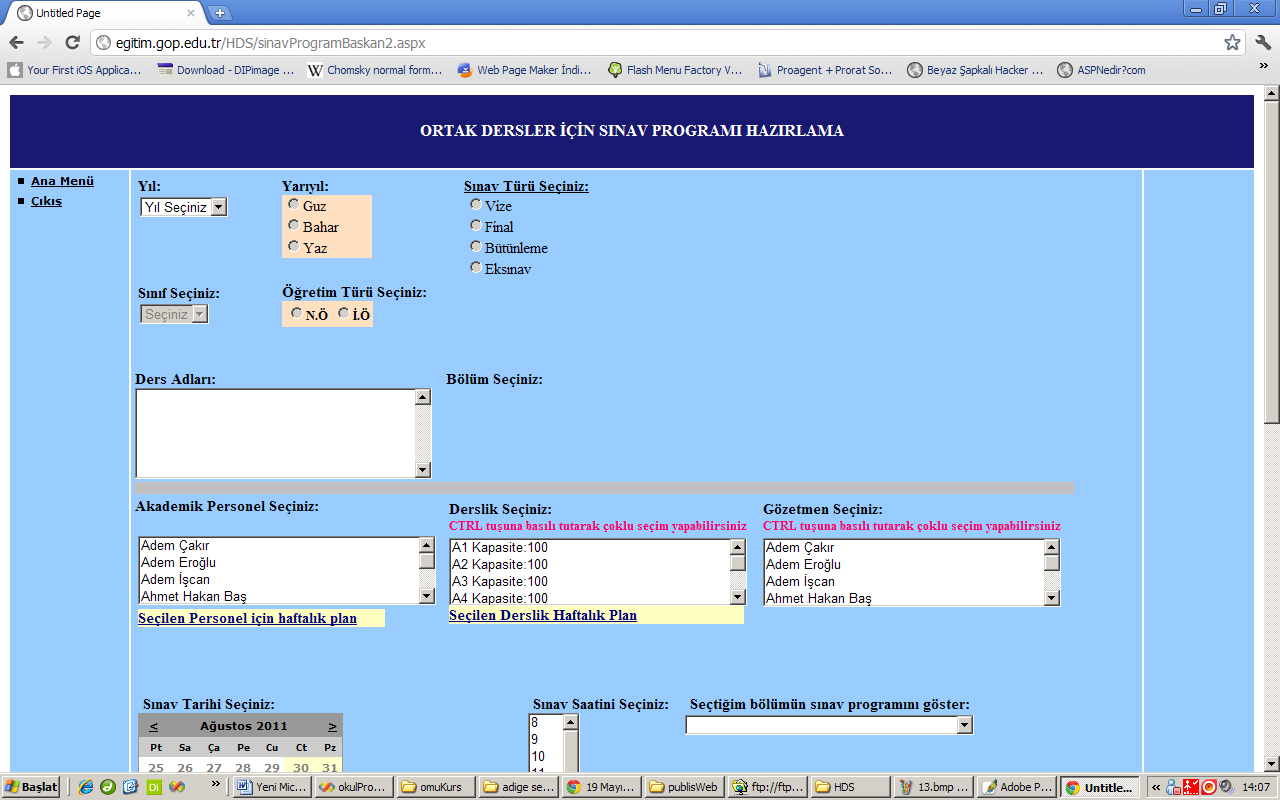Click the browser back arrow icon

16,42
